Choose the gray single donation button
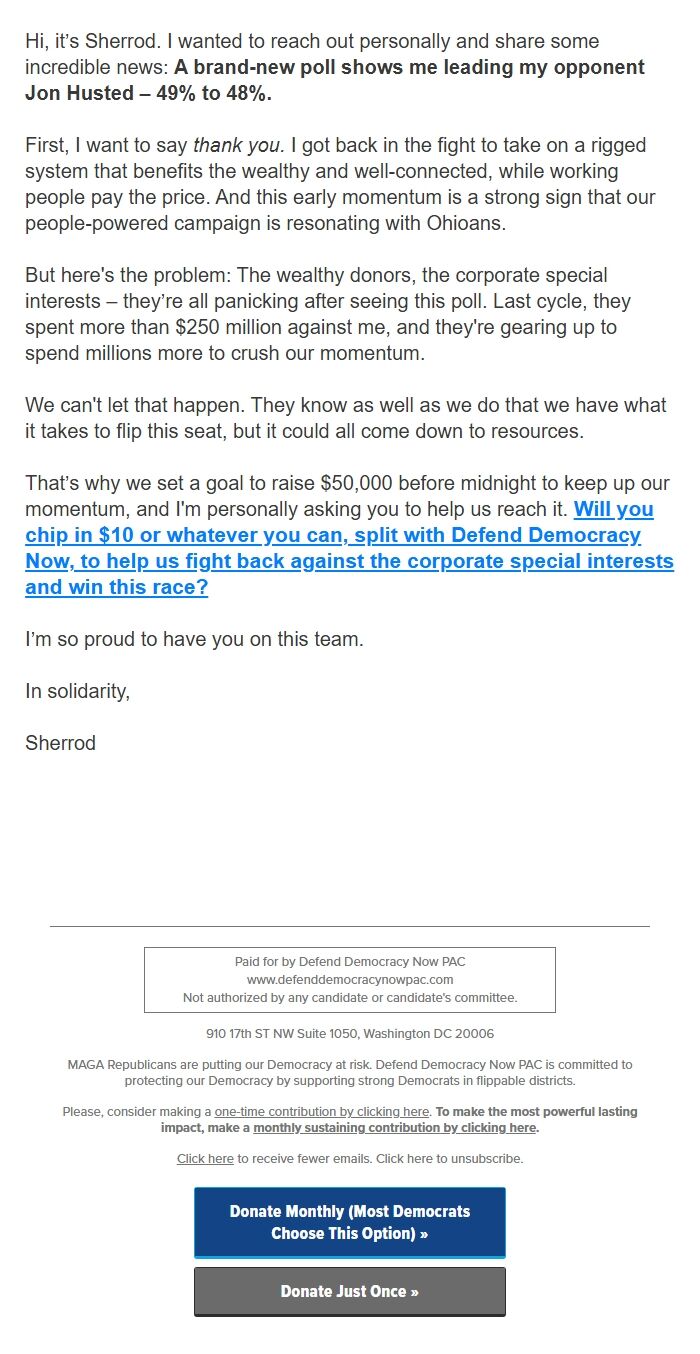The width and height of the screenshot is (700, 1354). [350, 1291]
